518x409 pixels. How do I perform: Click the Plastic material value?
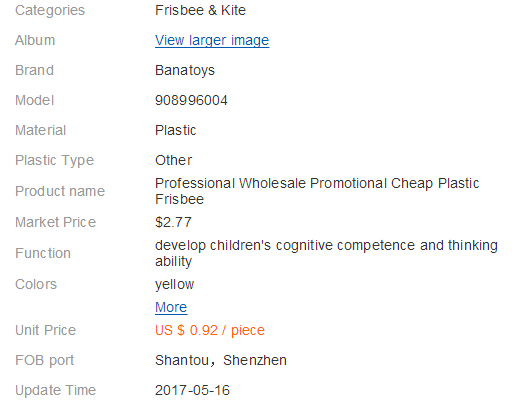176,130
